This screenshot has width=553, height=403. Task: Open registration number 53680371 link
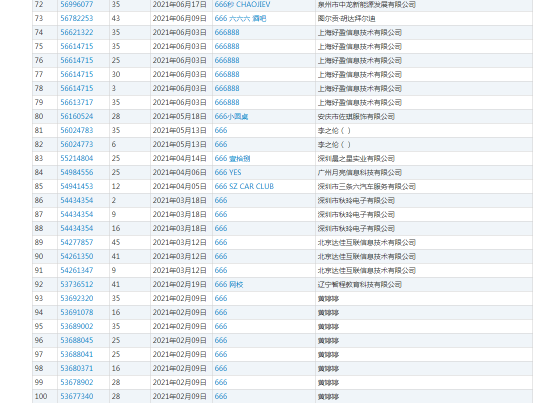[77, 368]
